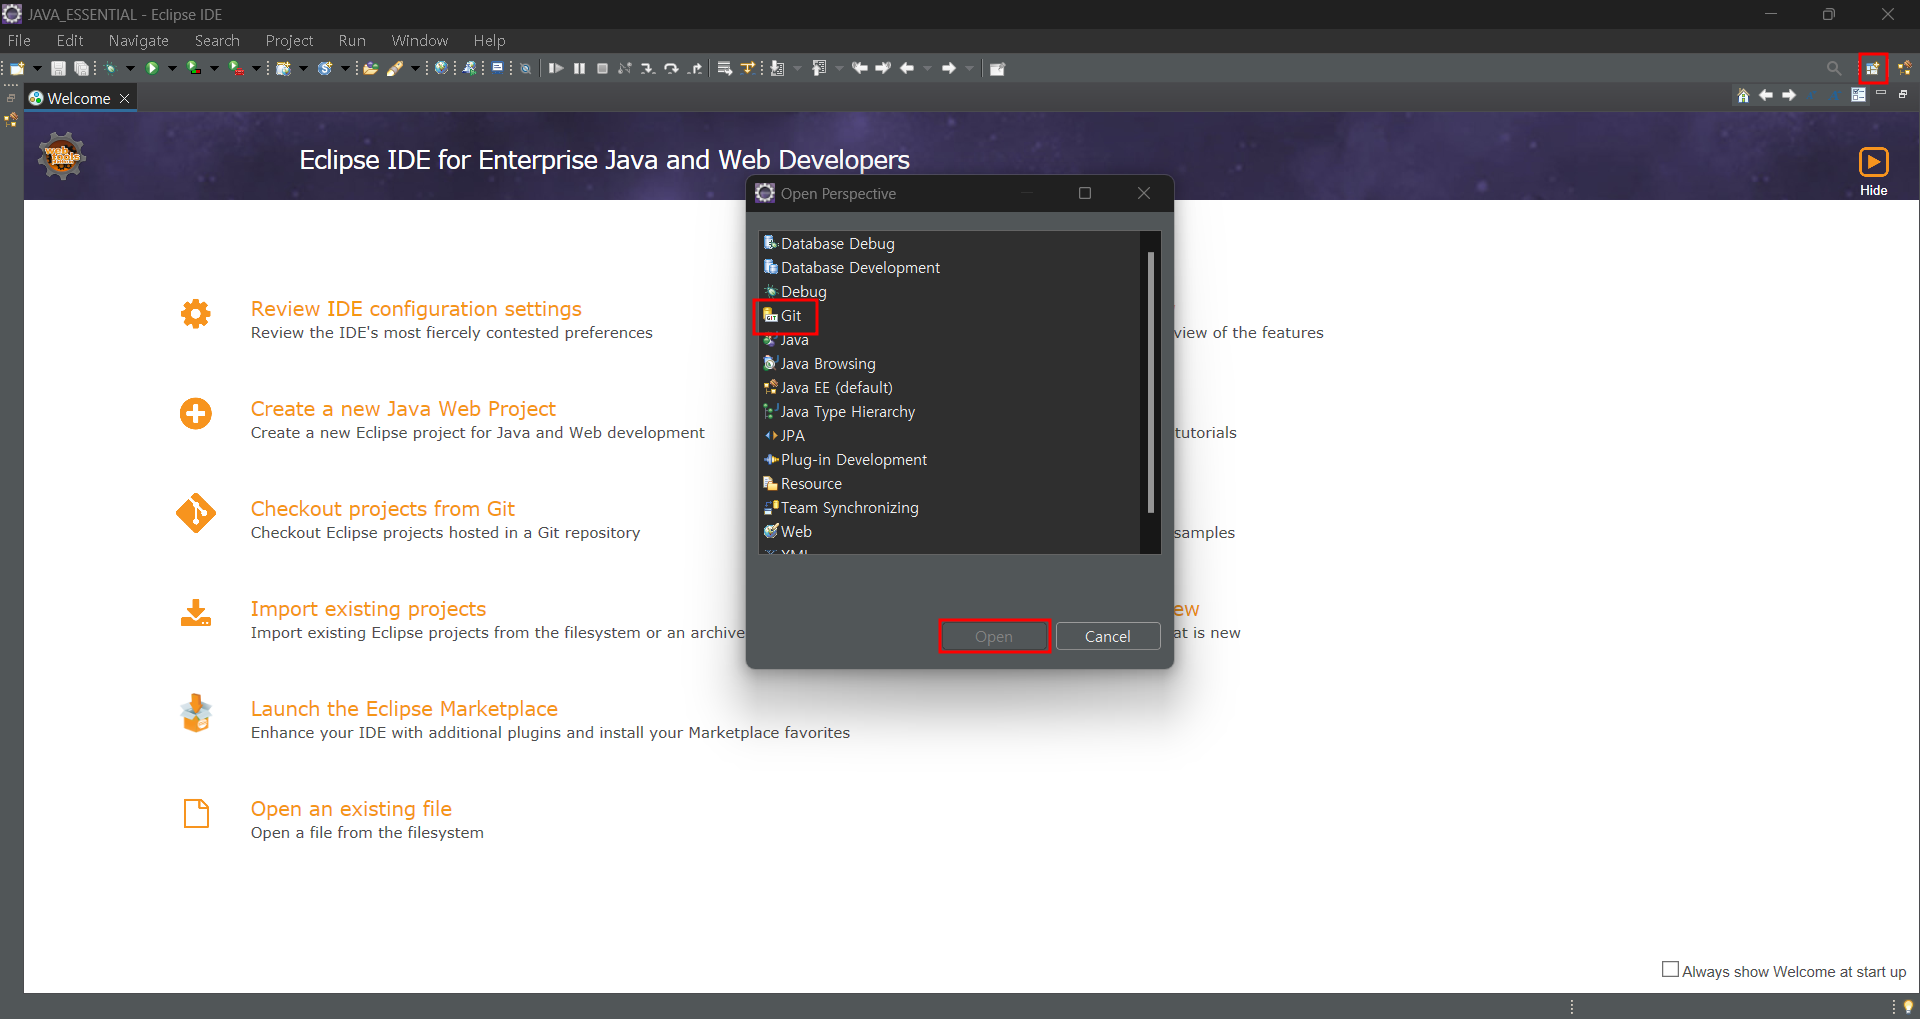Click the Save All toolbar icon

(82, 68)
